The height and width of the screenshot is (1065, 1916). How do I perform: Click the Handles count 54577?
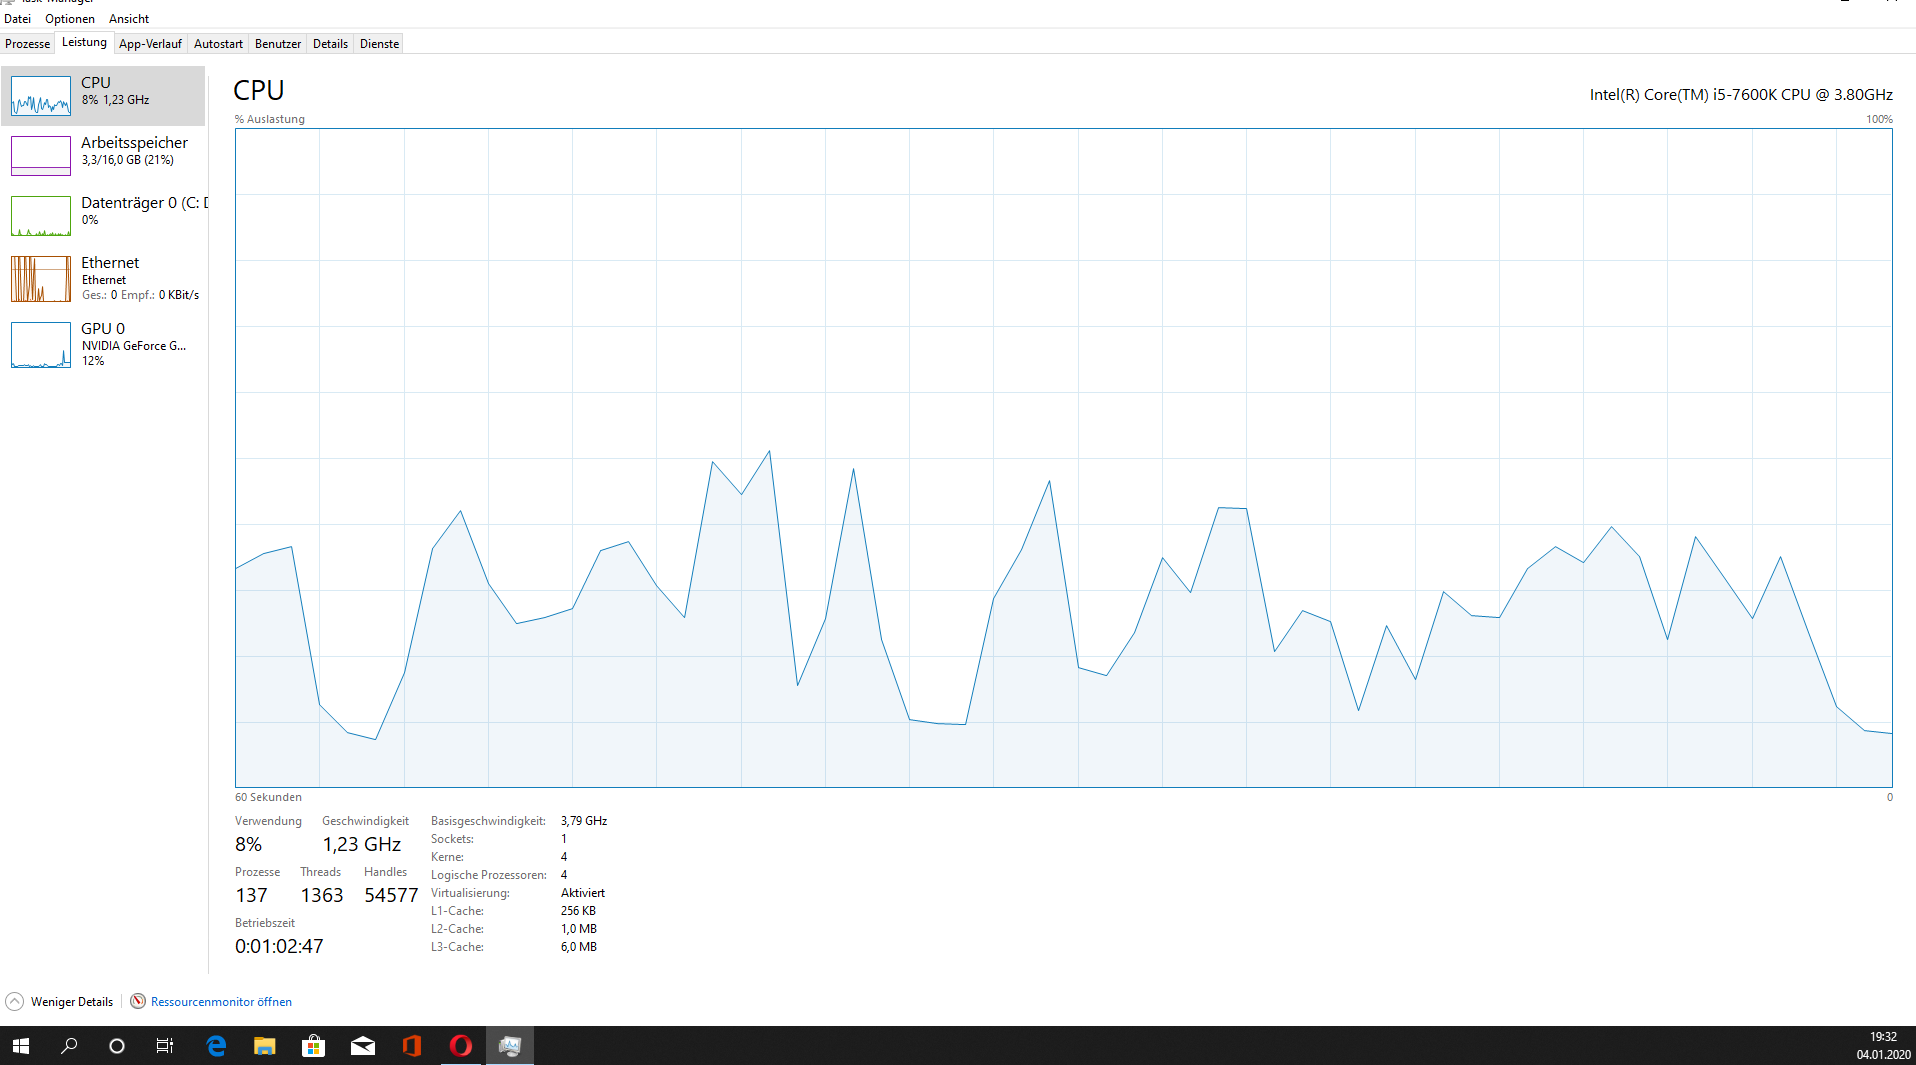click(391, 896)
